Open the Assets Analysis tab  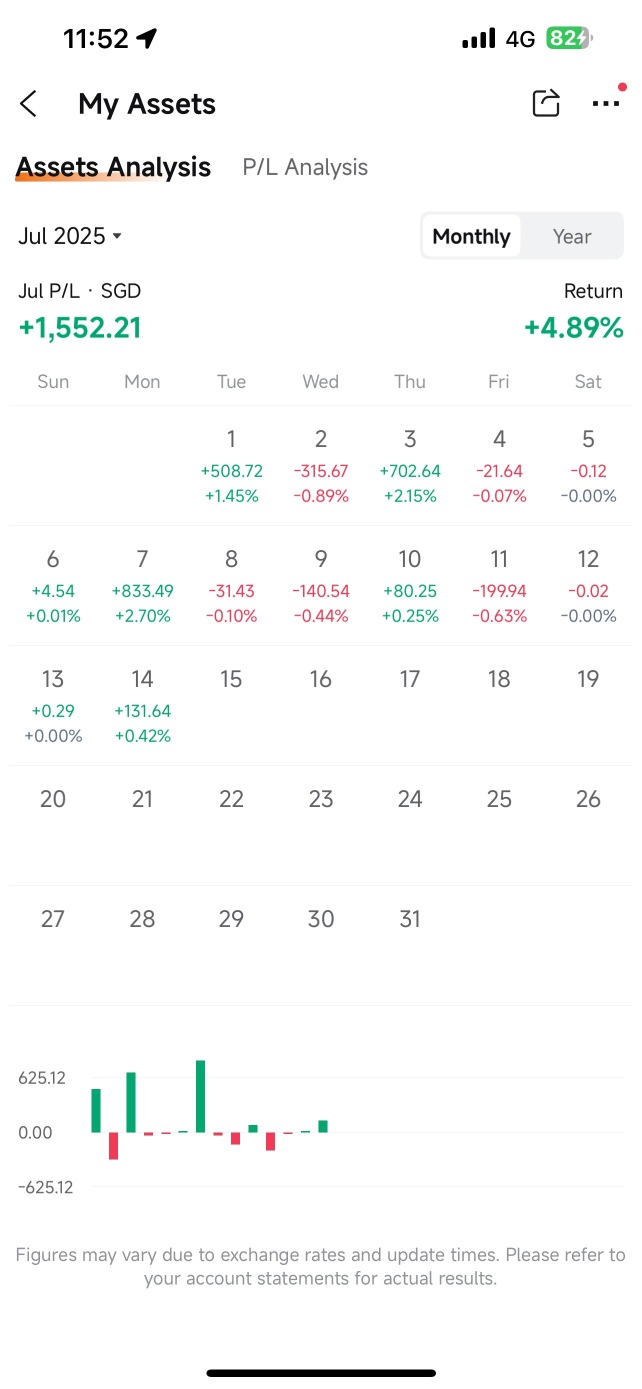113,167
